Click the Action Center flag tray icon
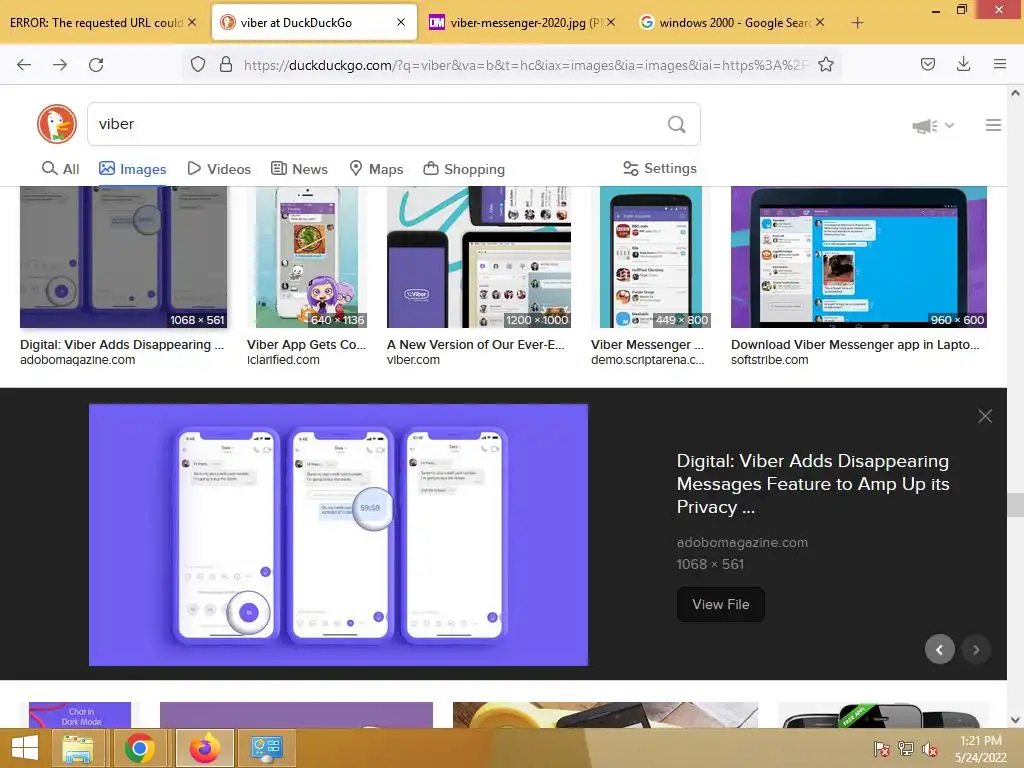The width and height of the screenshot is (1024, 768). point(881,749)
